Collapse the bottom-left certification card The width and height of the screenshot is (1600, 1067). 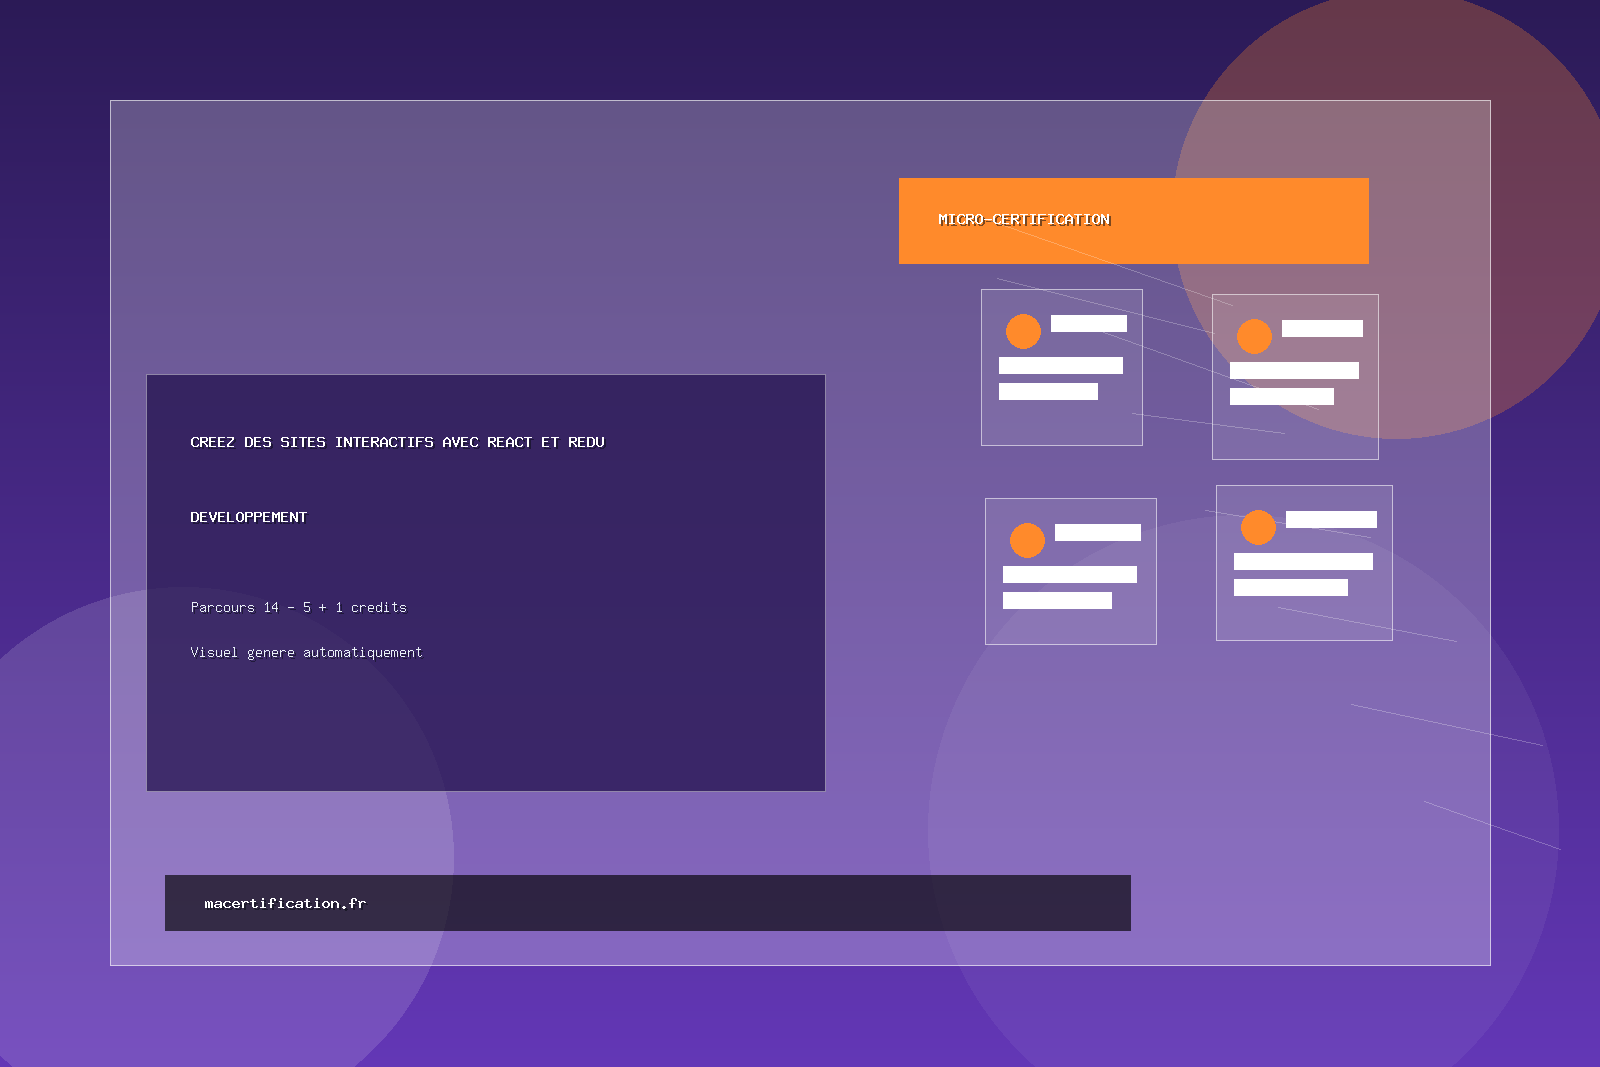1071,570
